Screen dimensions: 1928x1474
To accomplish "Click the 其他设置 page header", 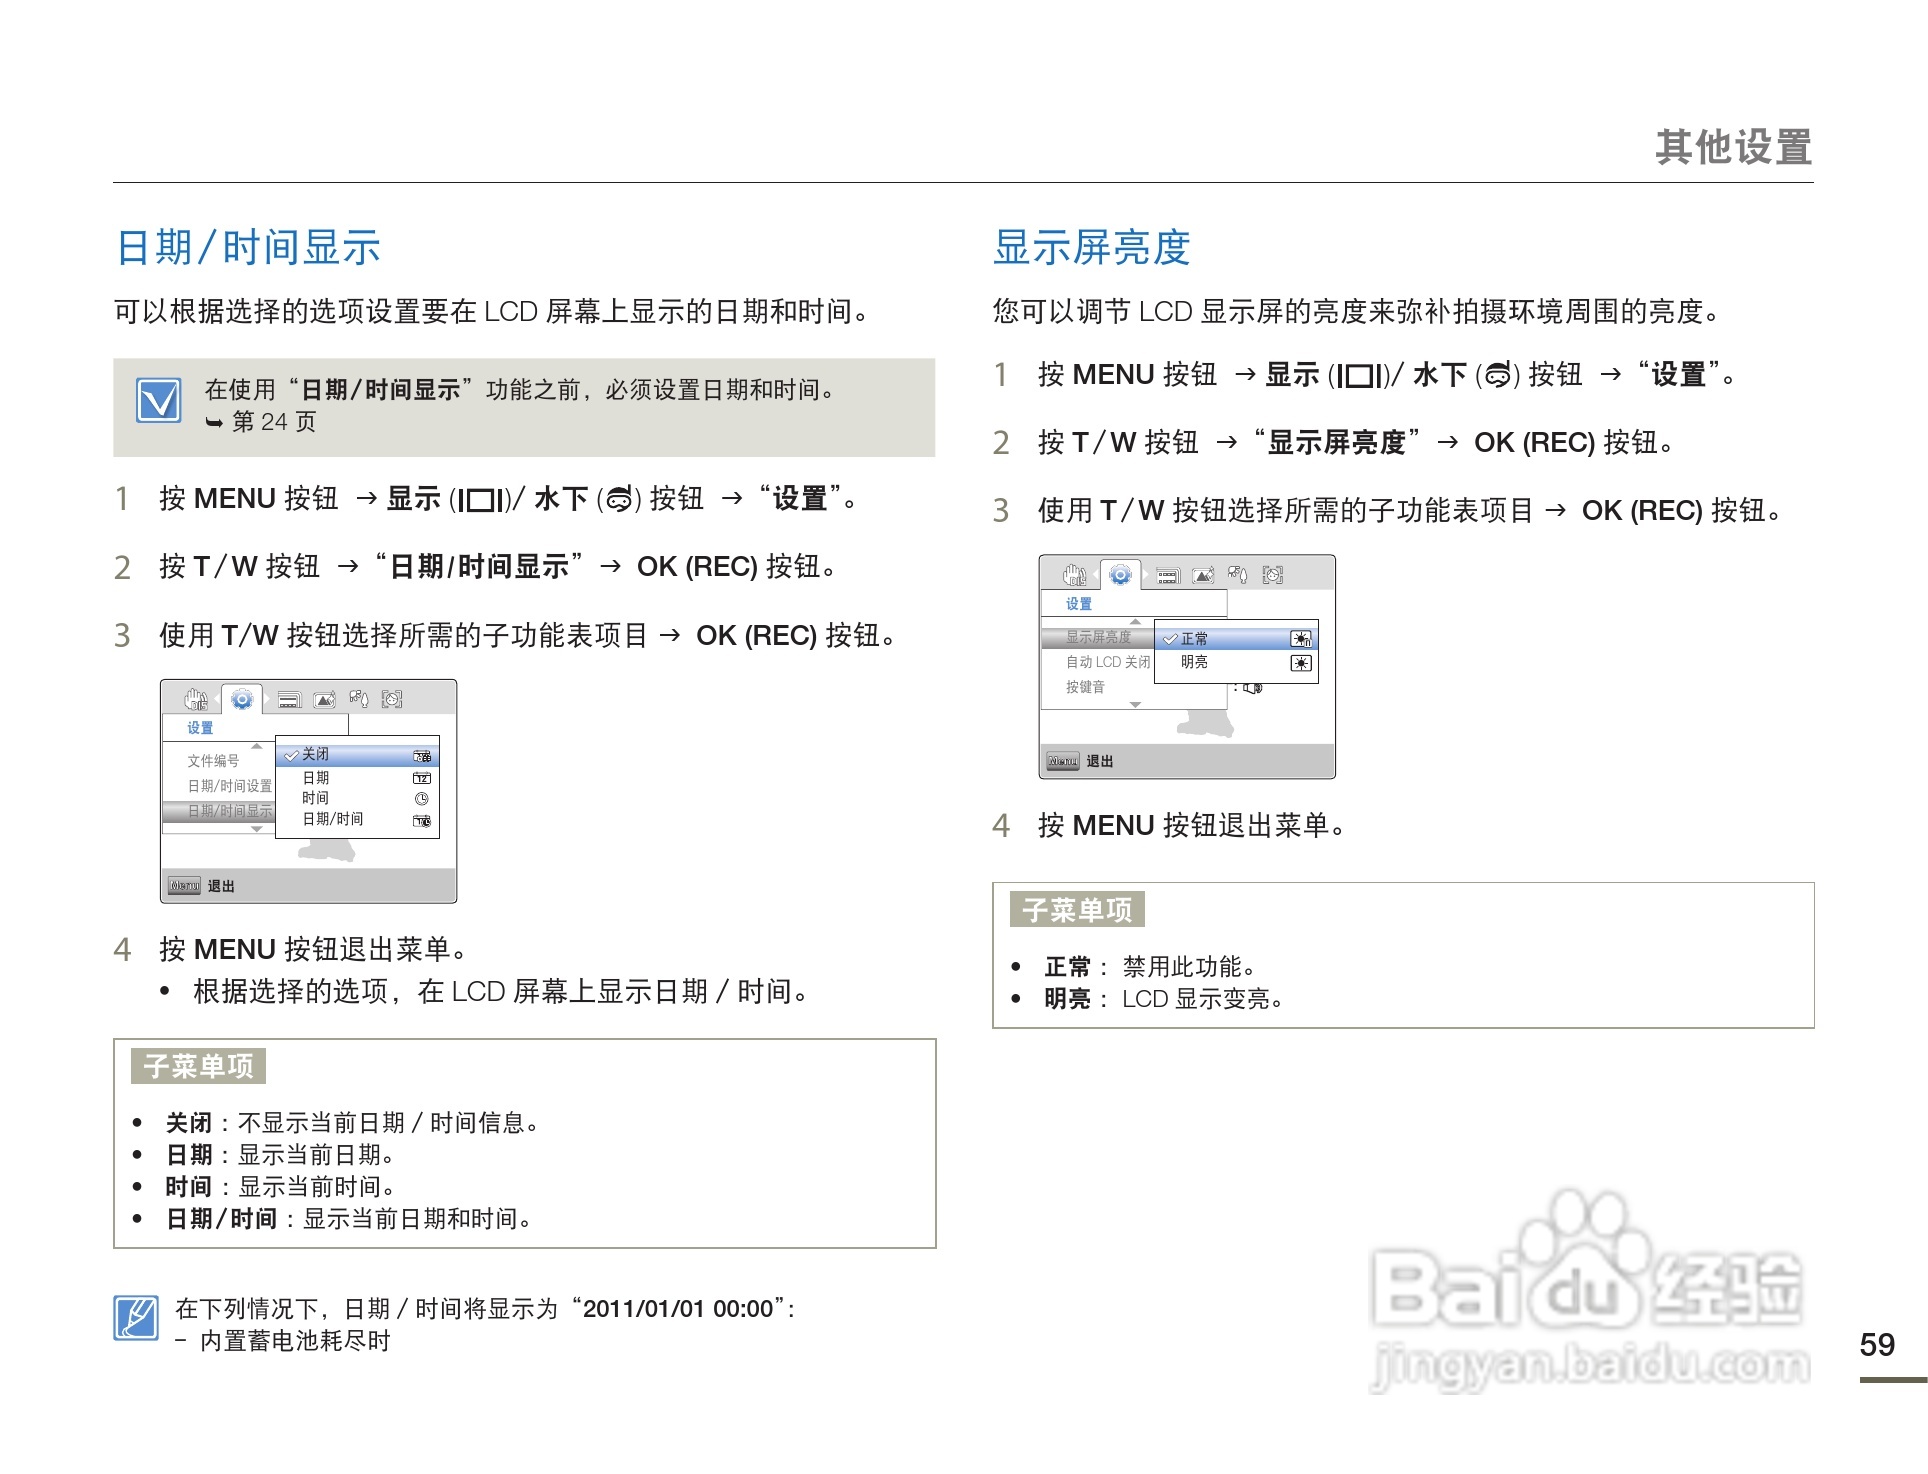I will coord(1733,147).
